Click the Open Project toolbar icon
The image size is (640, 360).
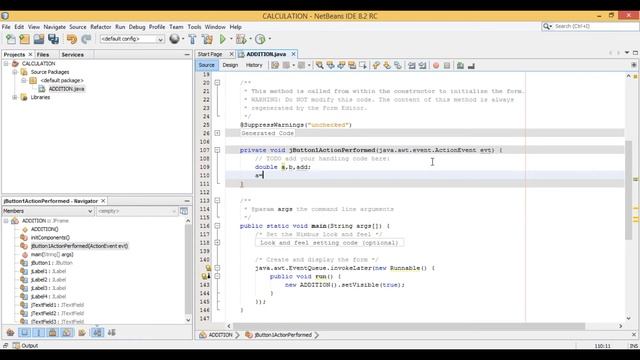coord(39,39)
